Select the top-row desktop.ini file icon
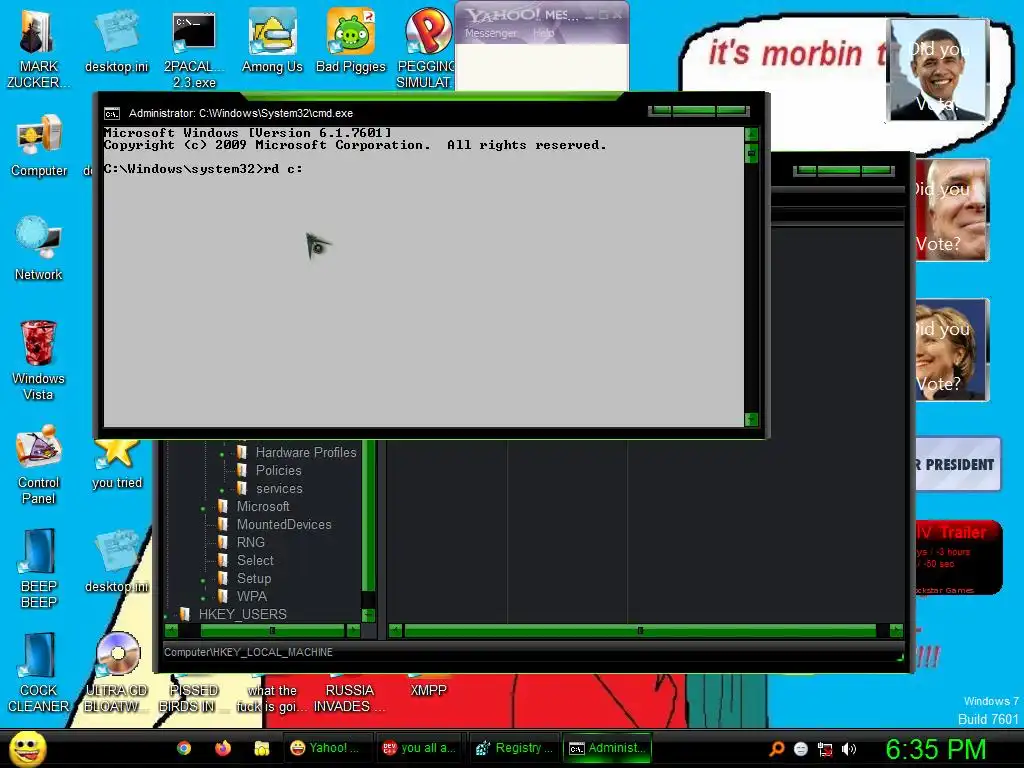1024x768 pixels. point(116,42)
